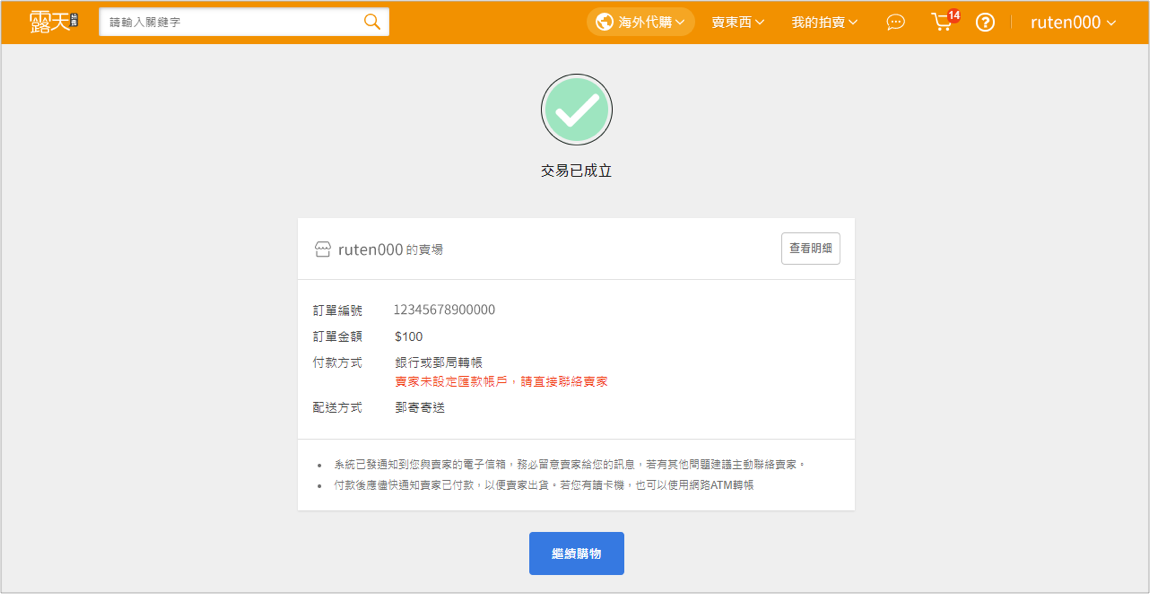
Task: Click the green checkmark success icon
Action: tap(576, 110)
